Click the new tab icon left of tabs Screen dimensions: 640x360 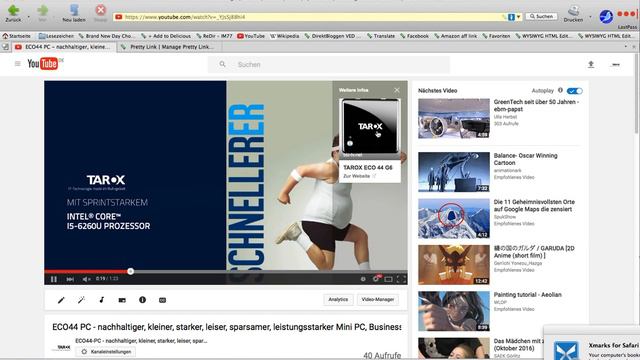coord(6,47)
